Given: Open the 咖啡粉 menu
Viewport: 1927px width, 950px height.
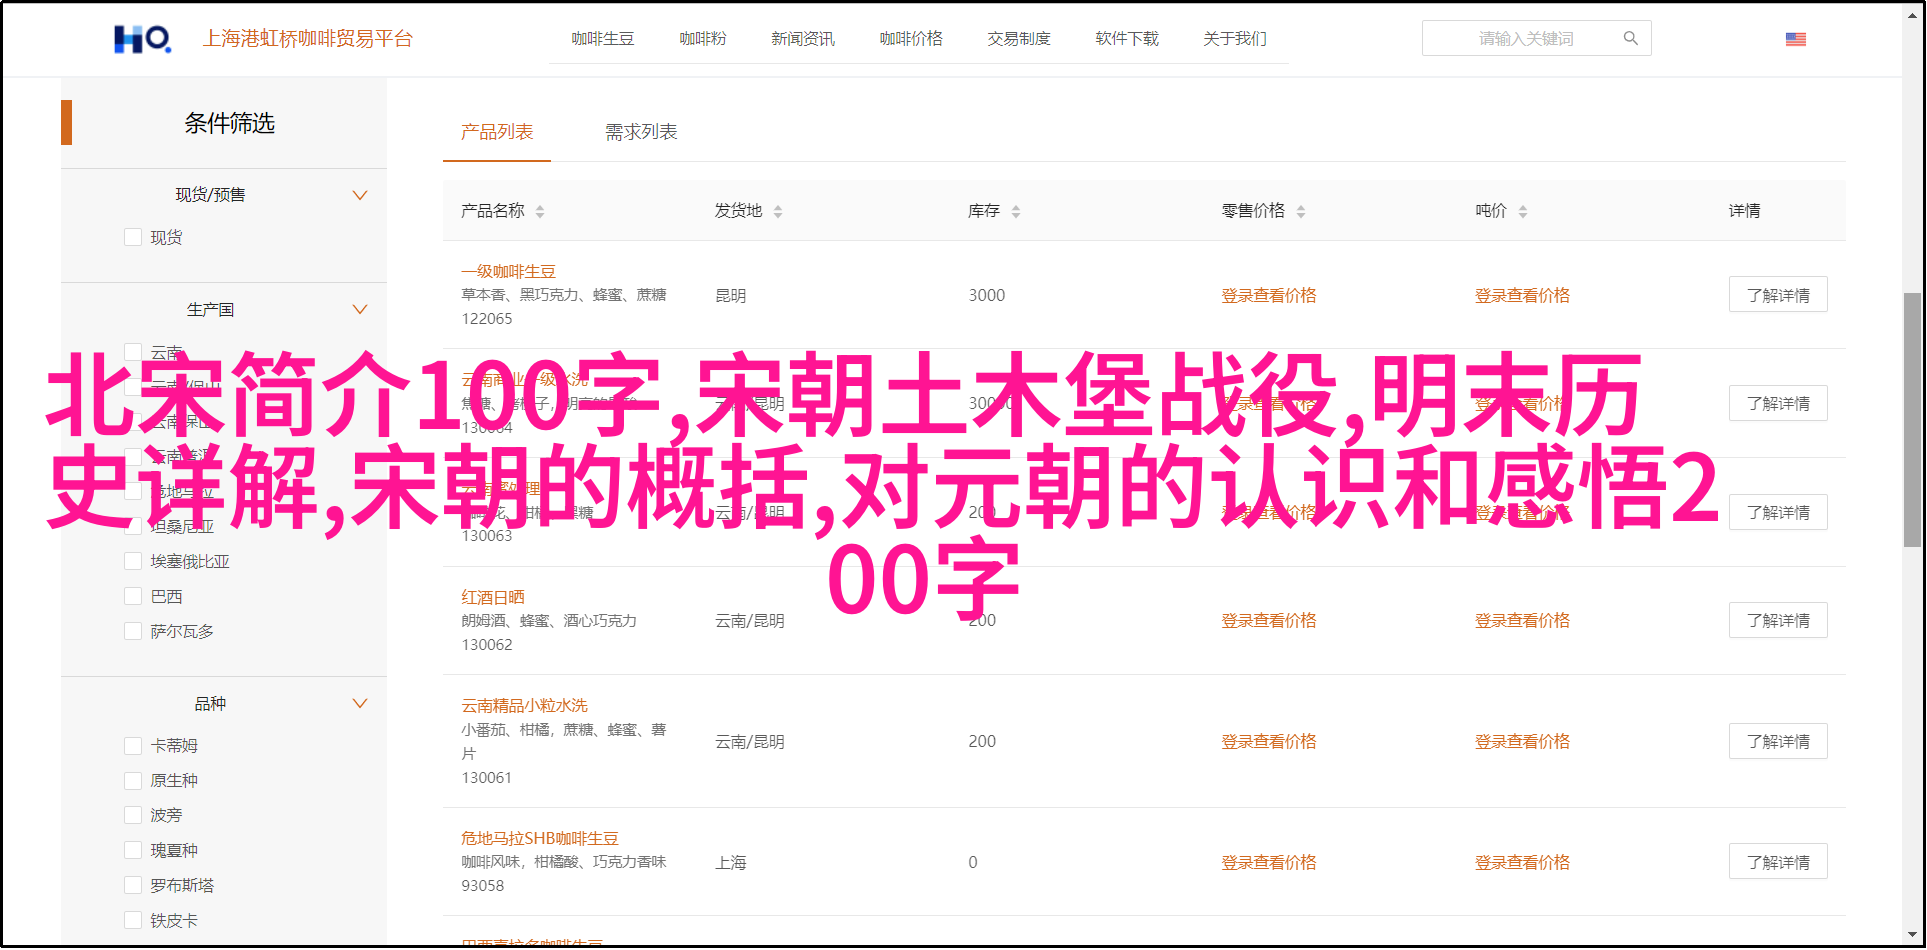Looking at the screenshot, I should (703, 38).
